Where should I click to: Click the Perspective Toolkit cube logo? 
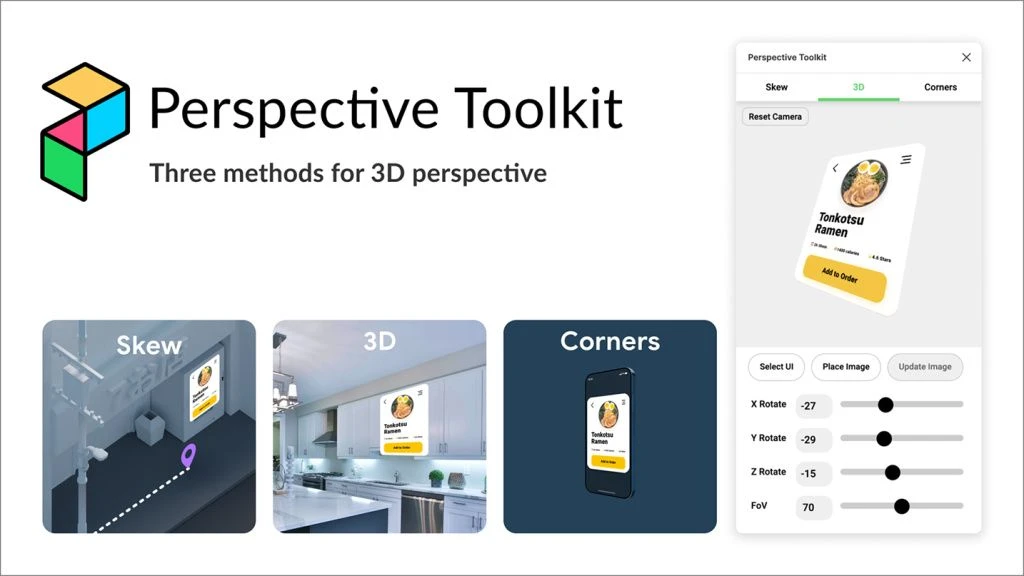coord(85,130)
